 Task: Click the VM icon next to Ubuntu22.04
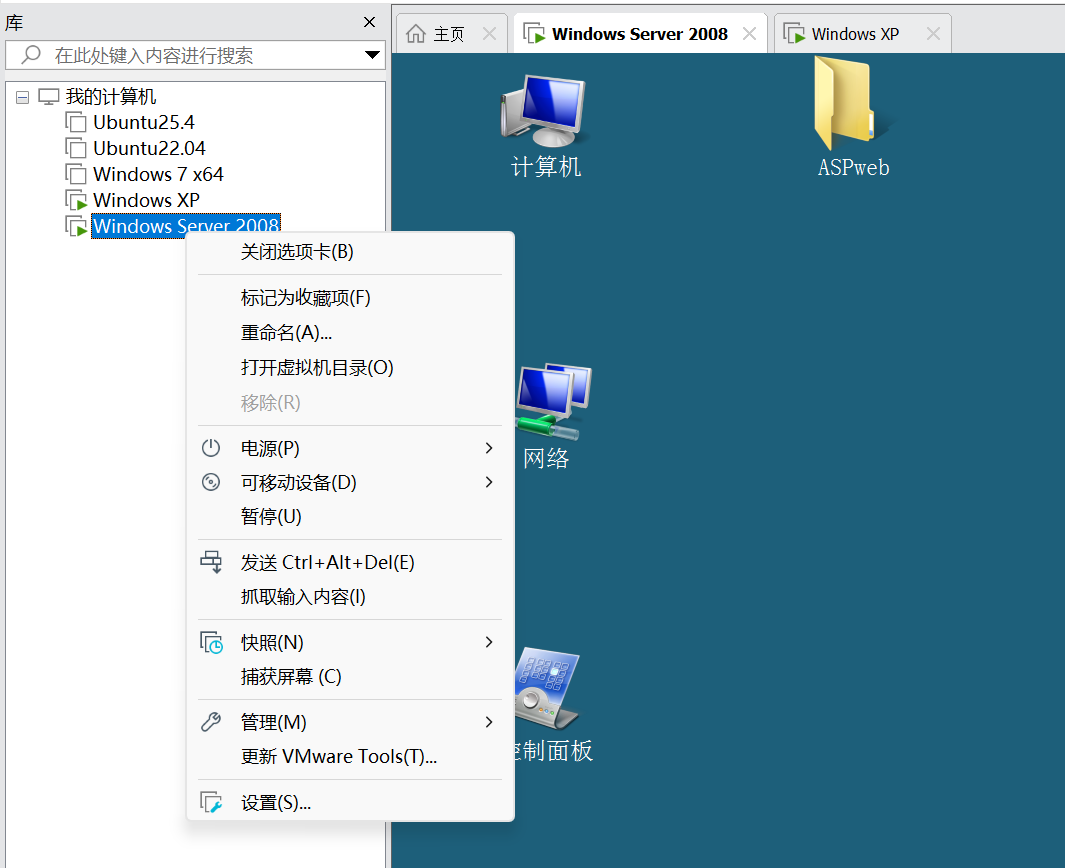click(75, 147)
